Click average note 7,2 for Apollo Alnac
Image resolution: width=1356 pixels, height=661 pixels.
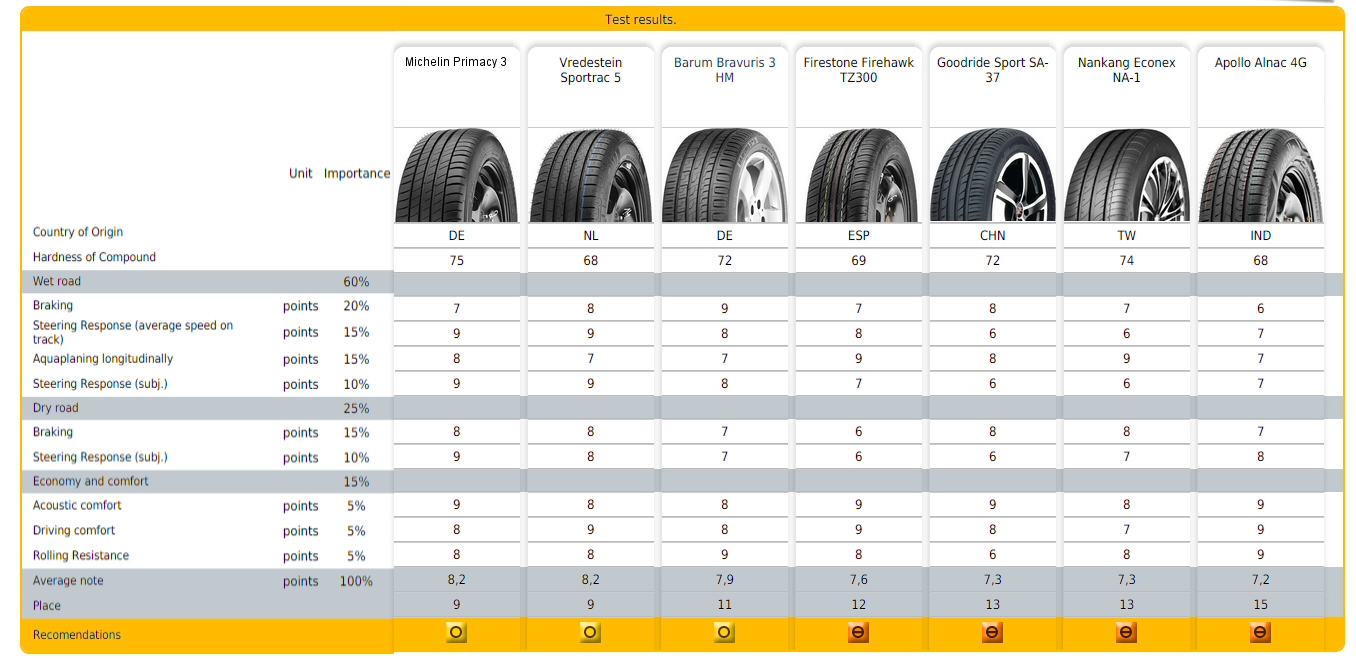coord(1261,580)
